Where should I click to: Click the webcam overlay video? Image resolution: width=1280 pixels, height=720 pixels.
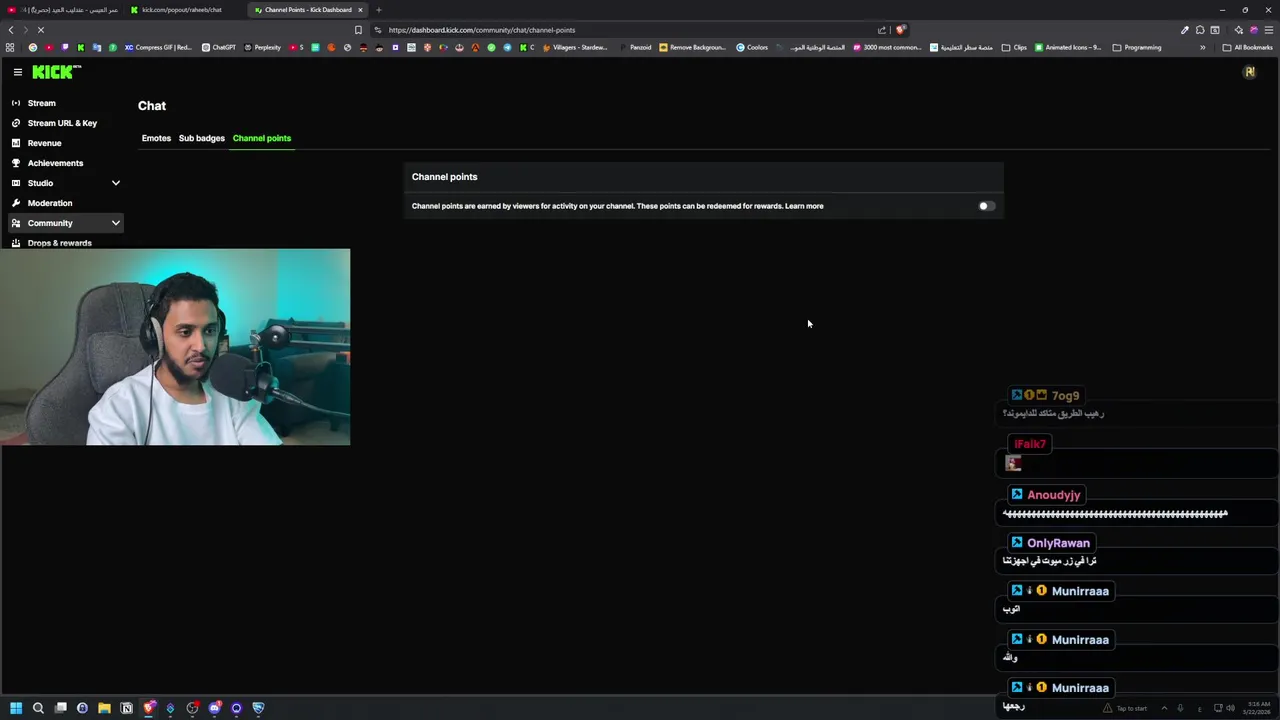point(175,347)
